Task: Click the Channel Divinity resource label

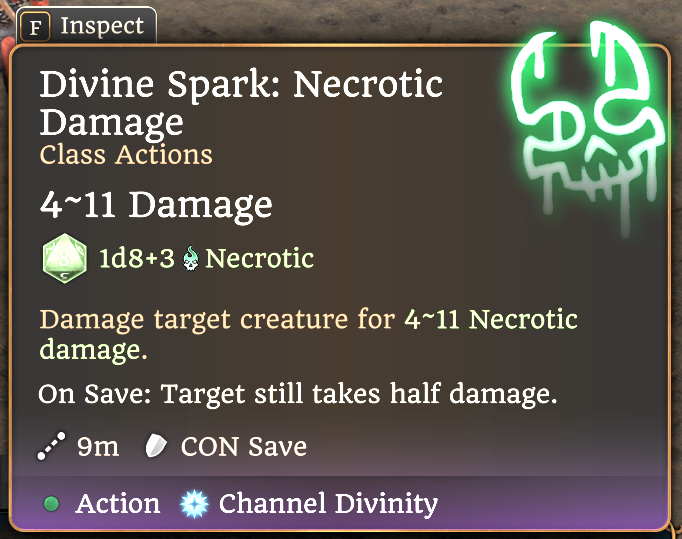Action: [x=328, y=504]
